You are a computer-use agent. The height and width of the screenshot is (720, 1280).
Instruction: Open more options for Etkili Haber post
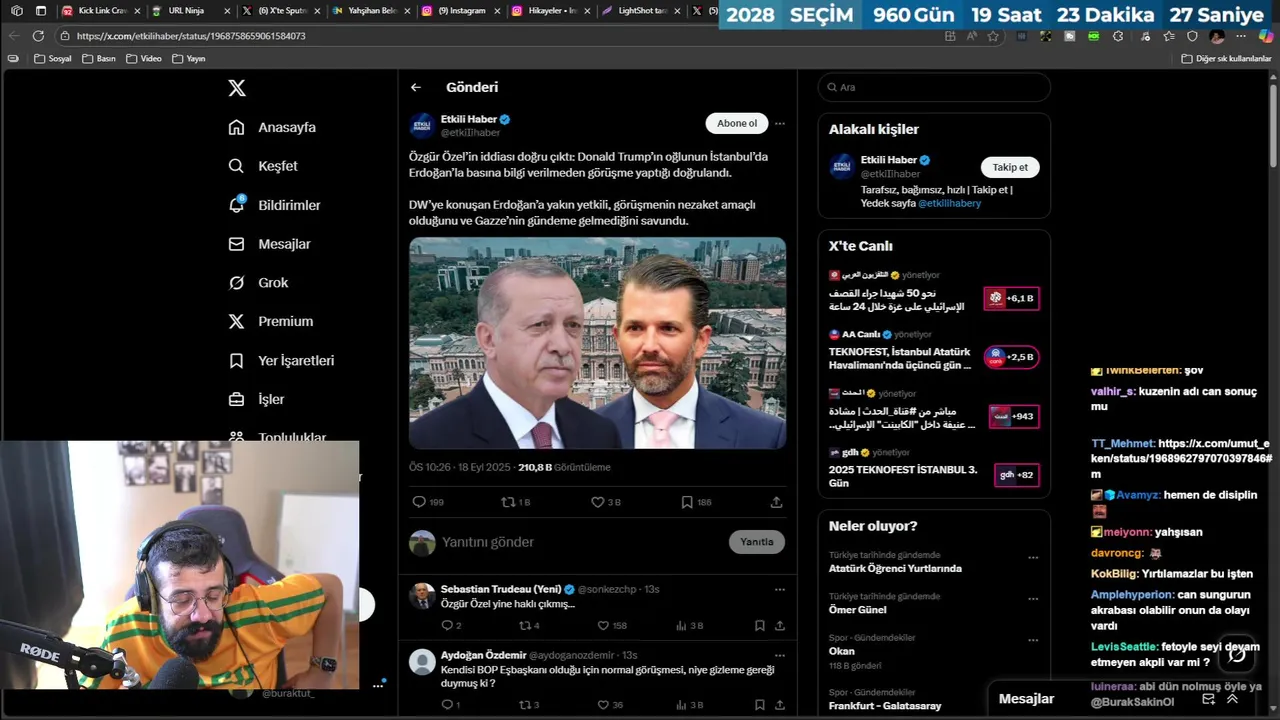click(x=780, y=123)
